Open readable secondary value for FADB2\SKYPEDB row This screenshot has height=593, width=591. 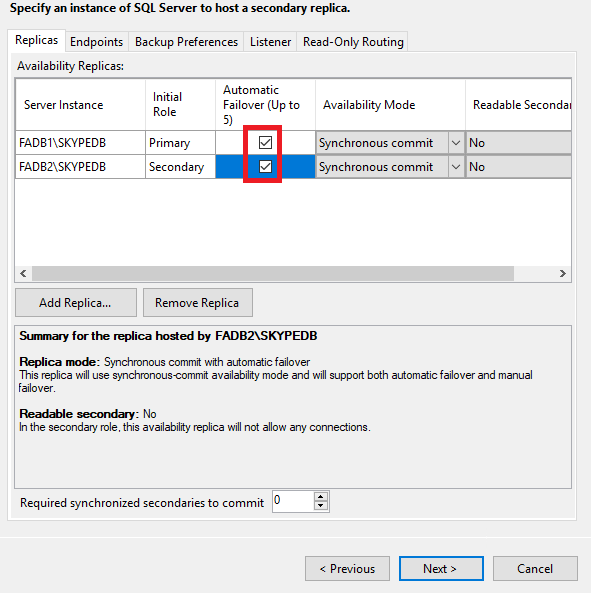(518, 167)
